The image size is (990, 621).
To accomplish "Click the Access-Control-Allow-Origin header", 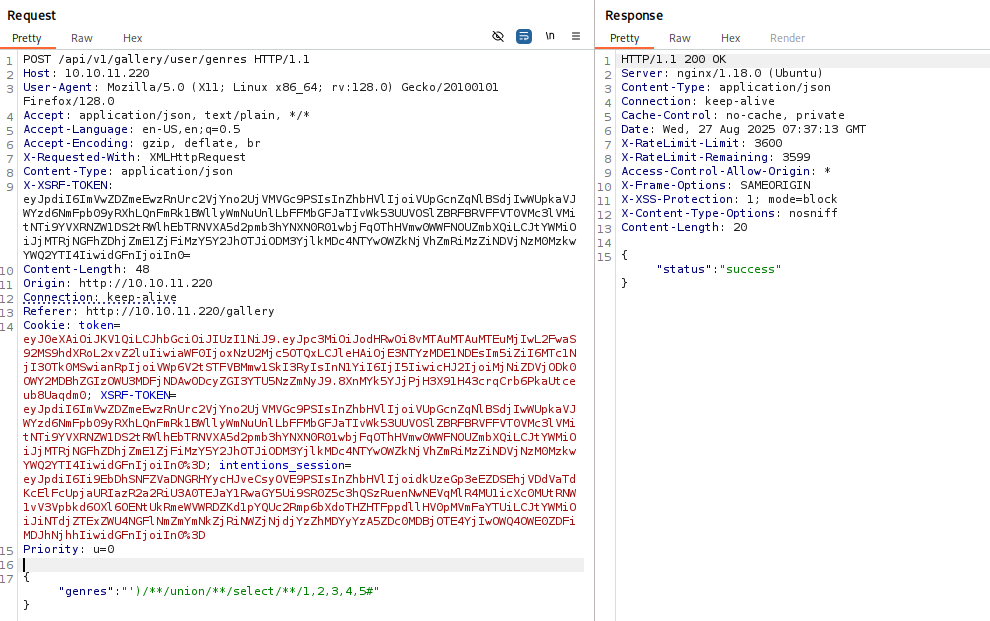I will 726,171.
